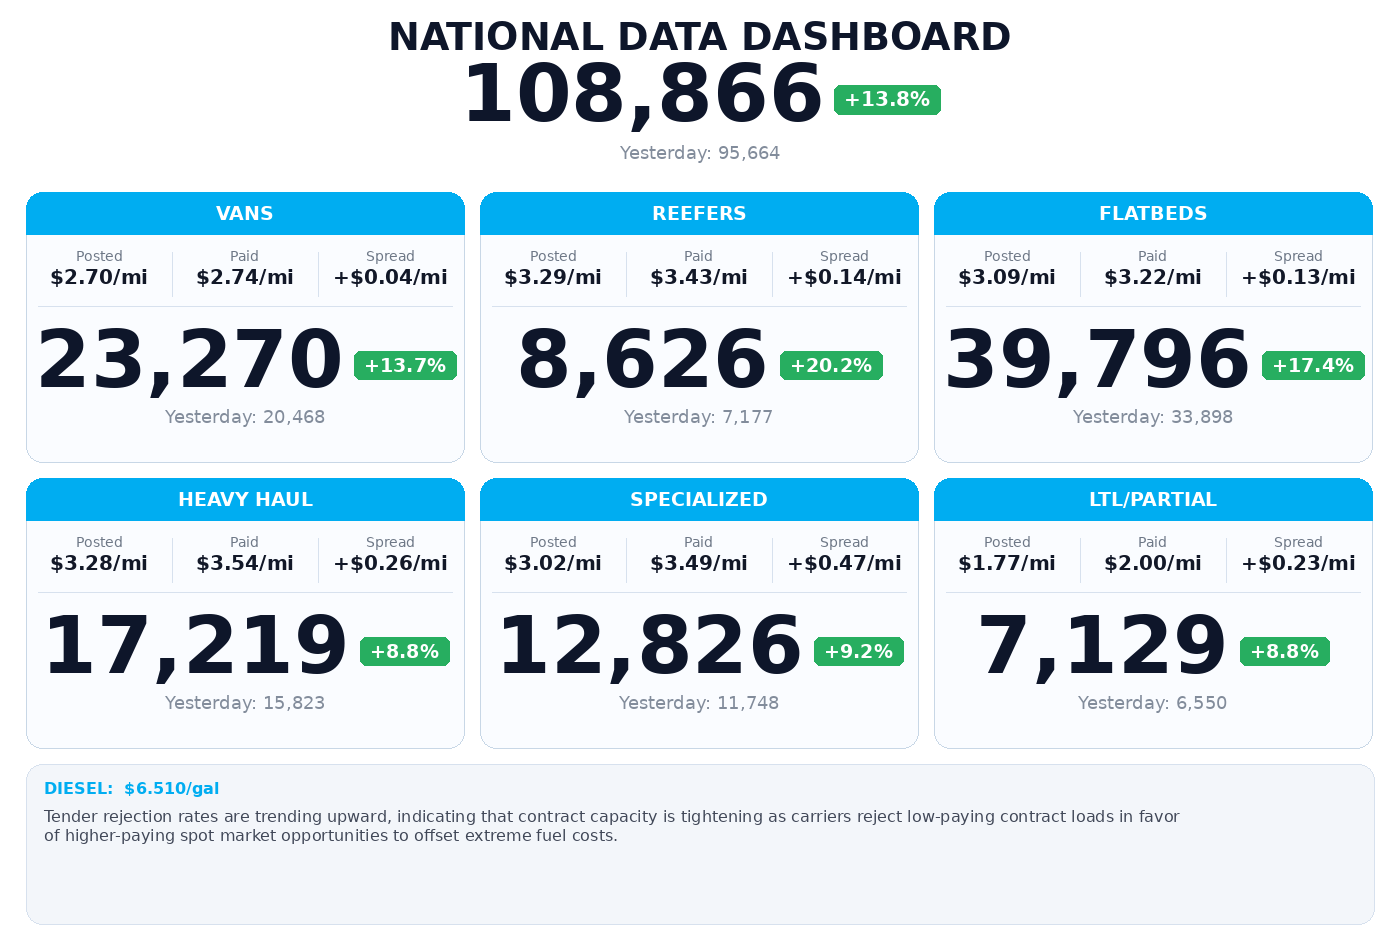
Task: Click the +8.8% badge on LTL/Partial
Action: coord(1285,652)
